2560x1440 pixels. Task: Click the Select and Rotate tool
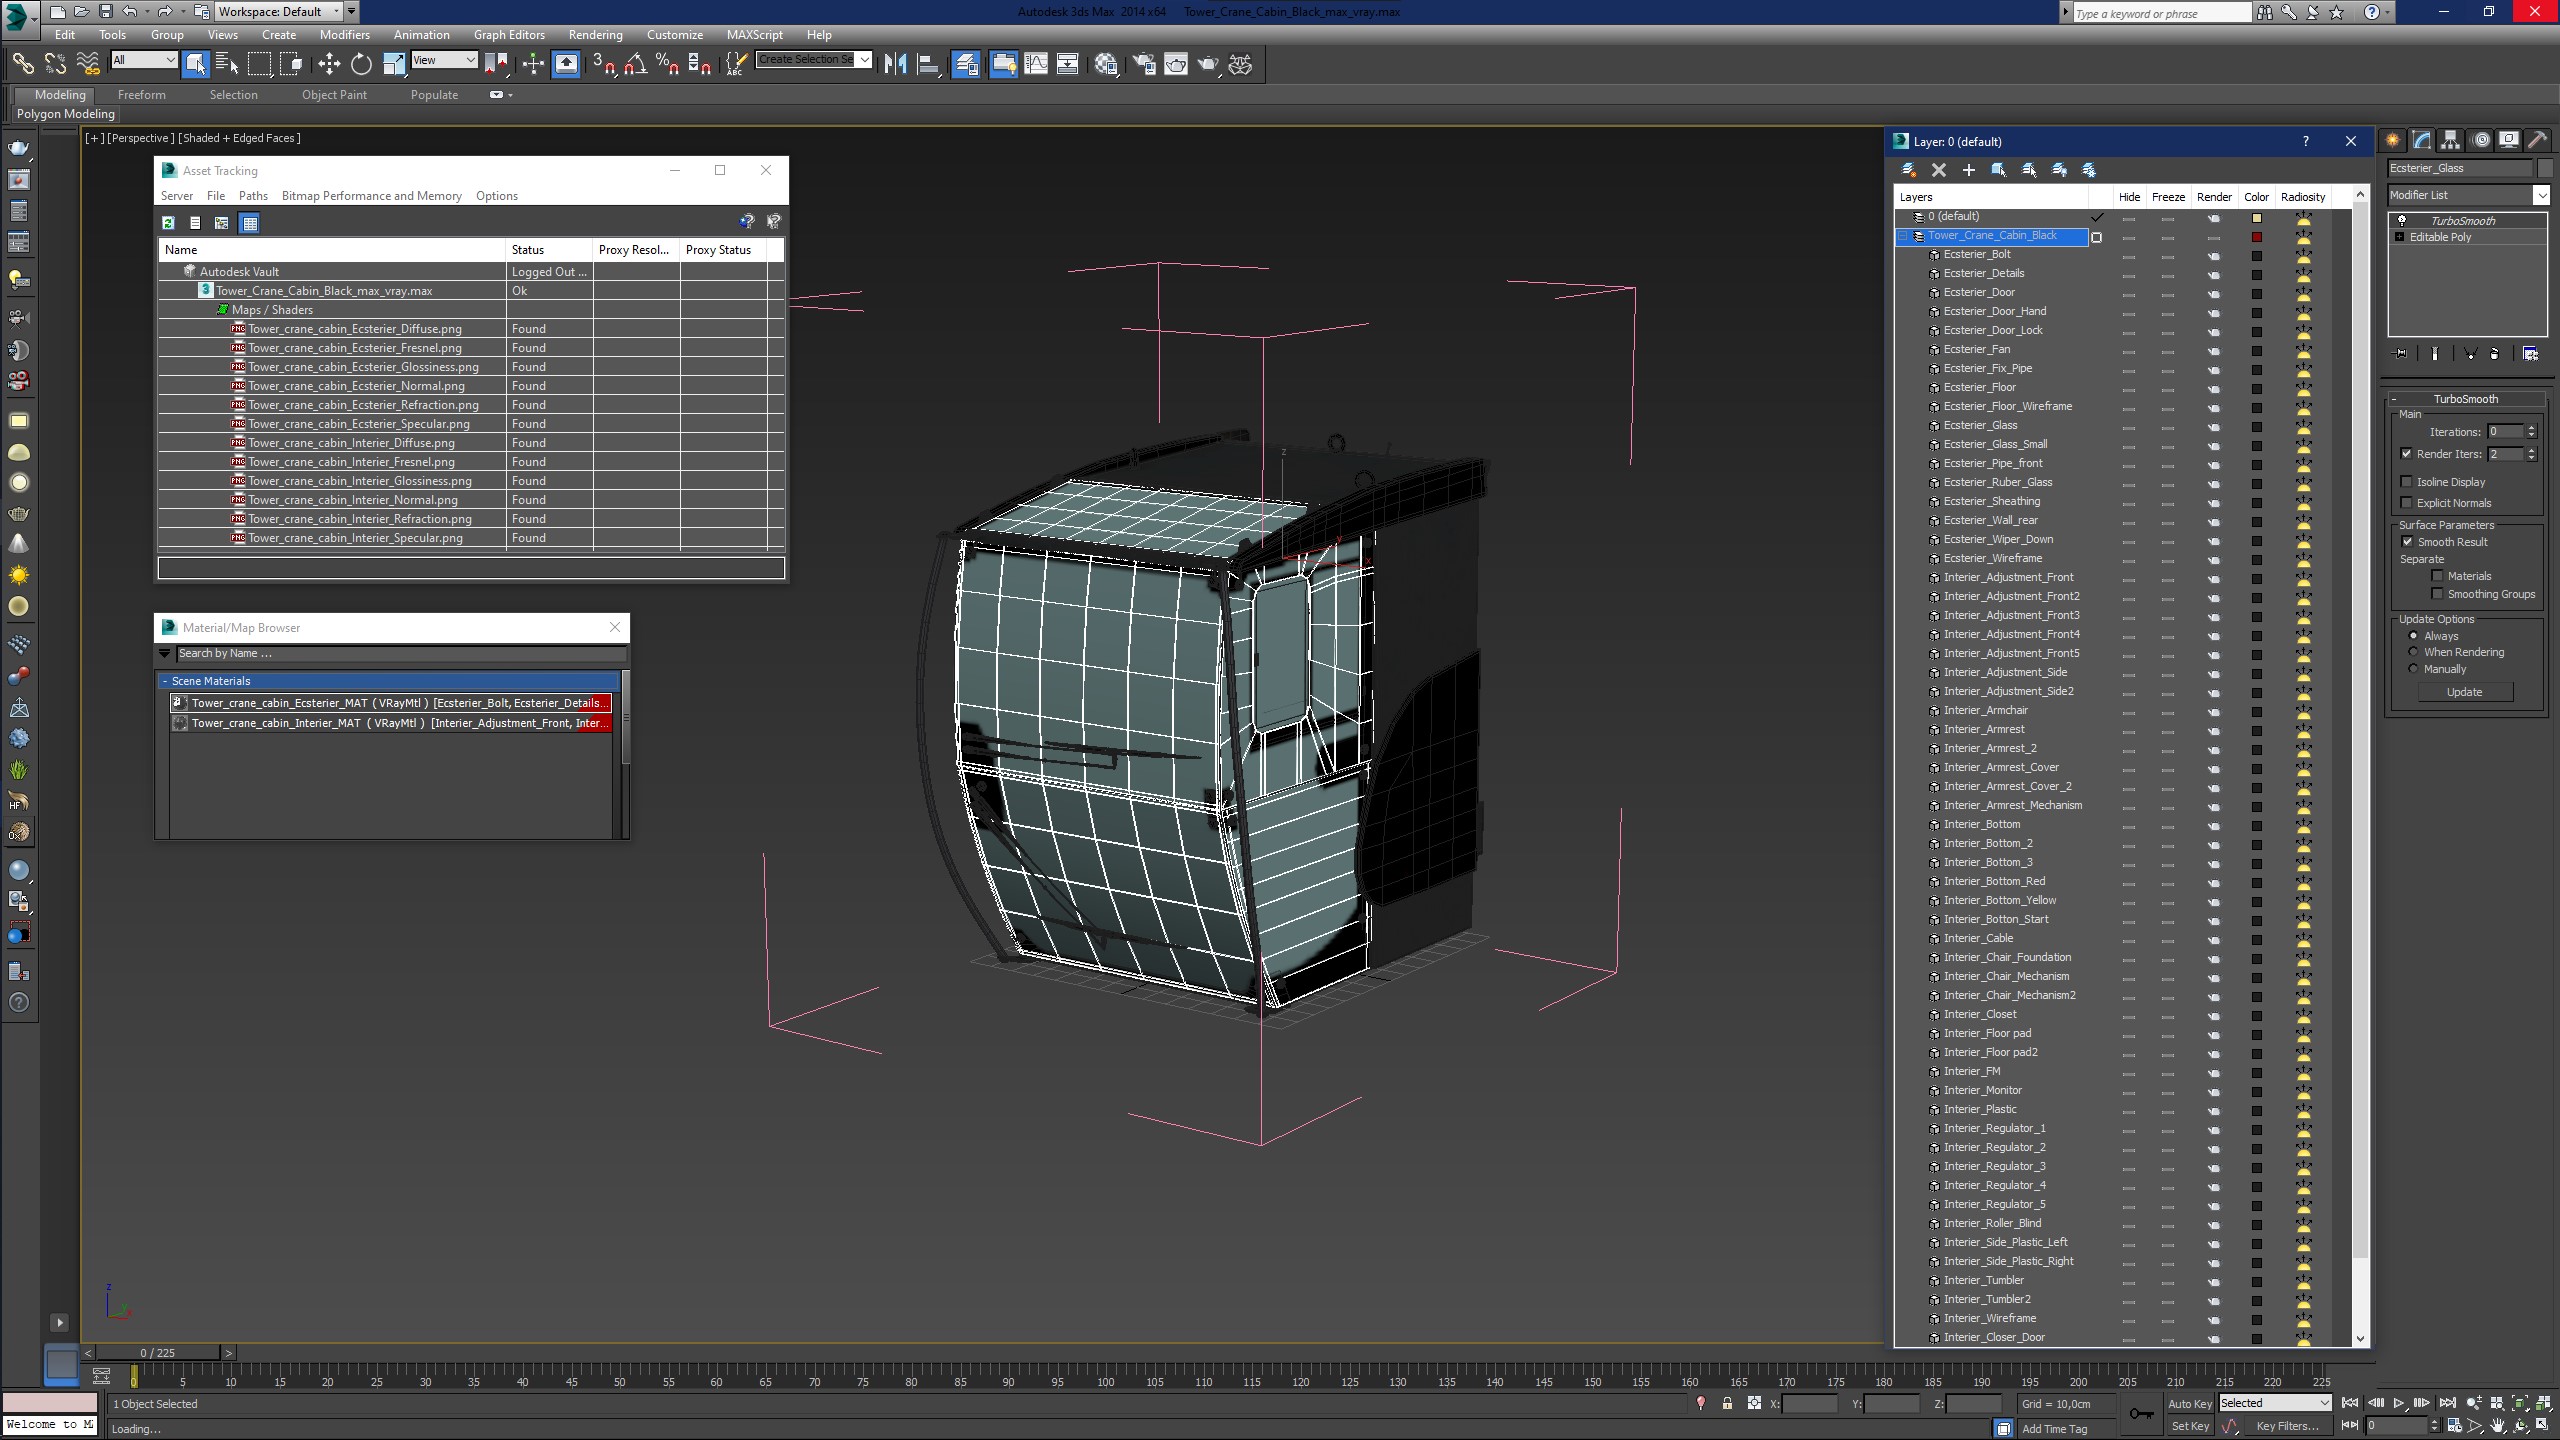pyautogui.click(x=361, y=64)
